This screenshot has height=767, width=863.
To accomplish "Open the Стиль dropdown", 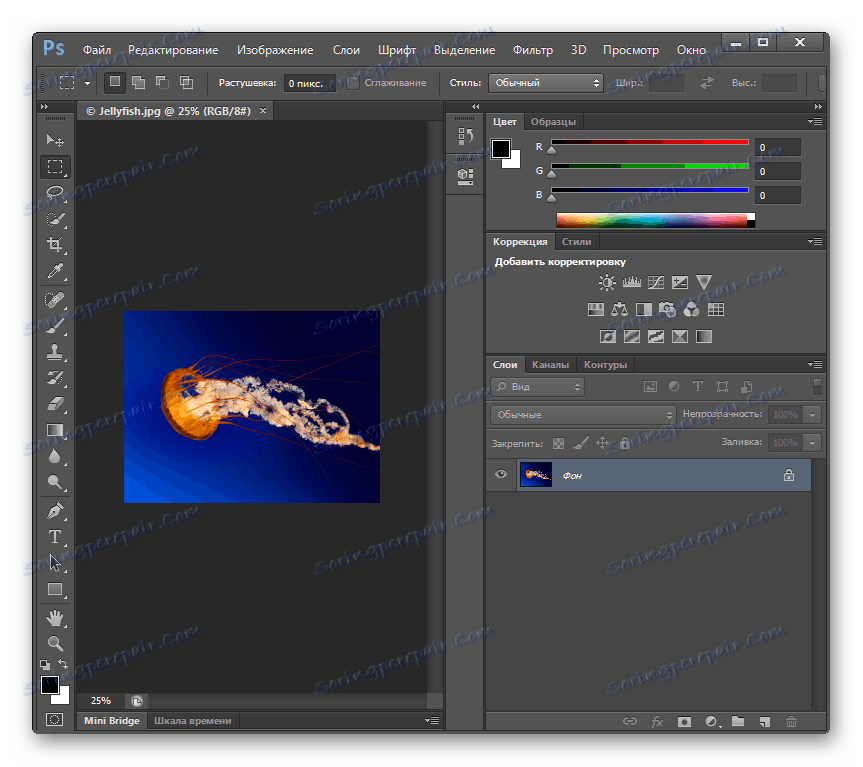I will (546, 83).
